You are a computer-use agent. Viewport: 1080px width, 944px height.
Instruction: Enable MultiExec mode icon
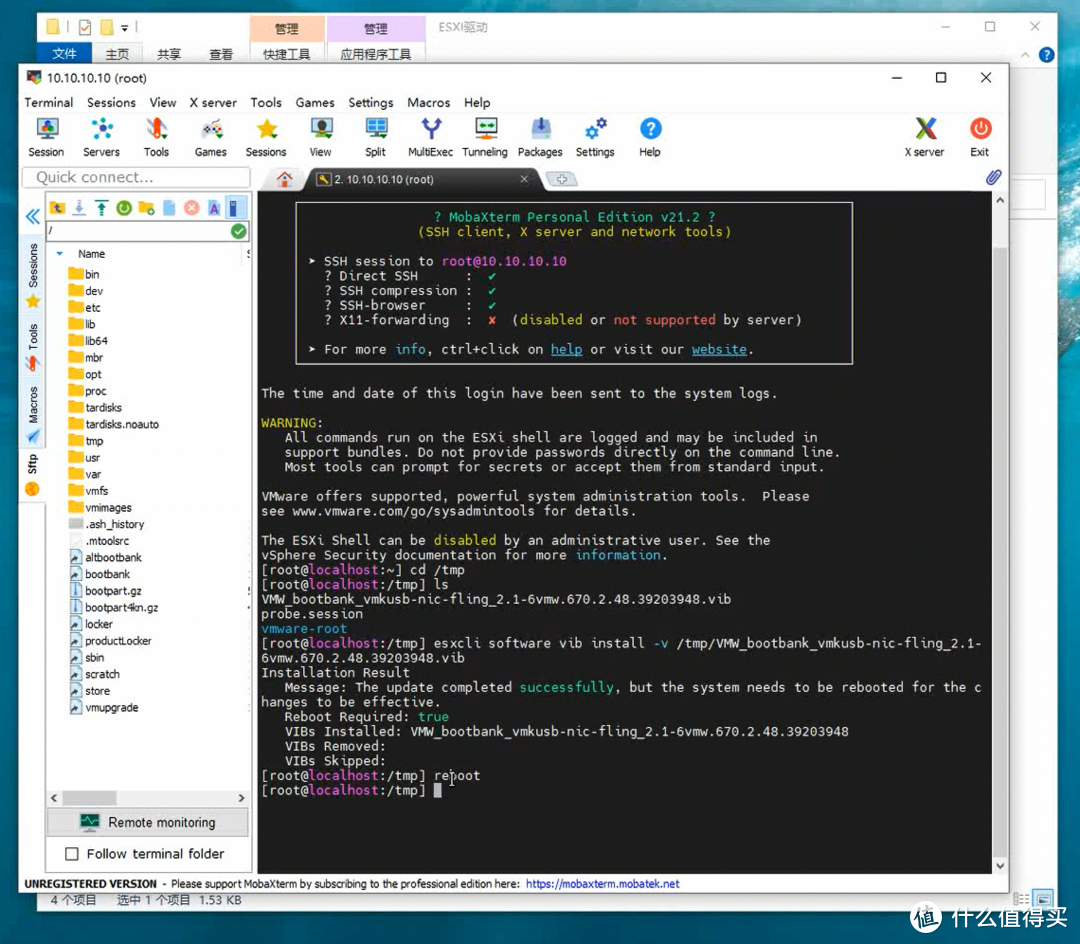(x=430, y=137)
